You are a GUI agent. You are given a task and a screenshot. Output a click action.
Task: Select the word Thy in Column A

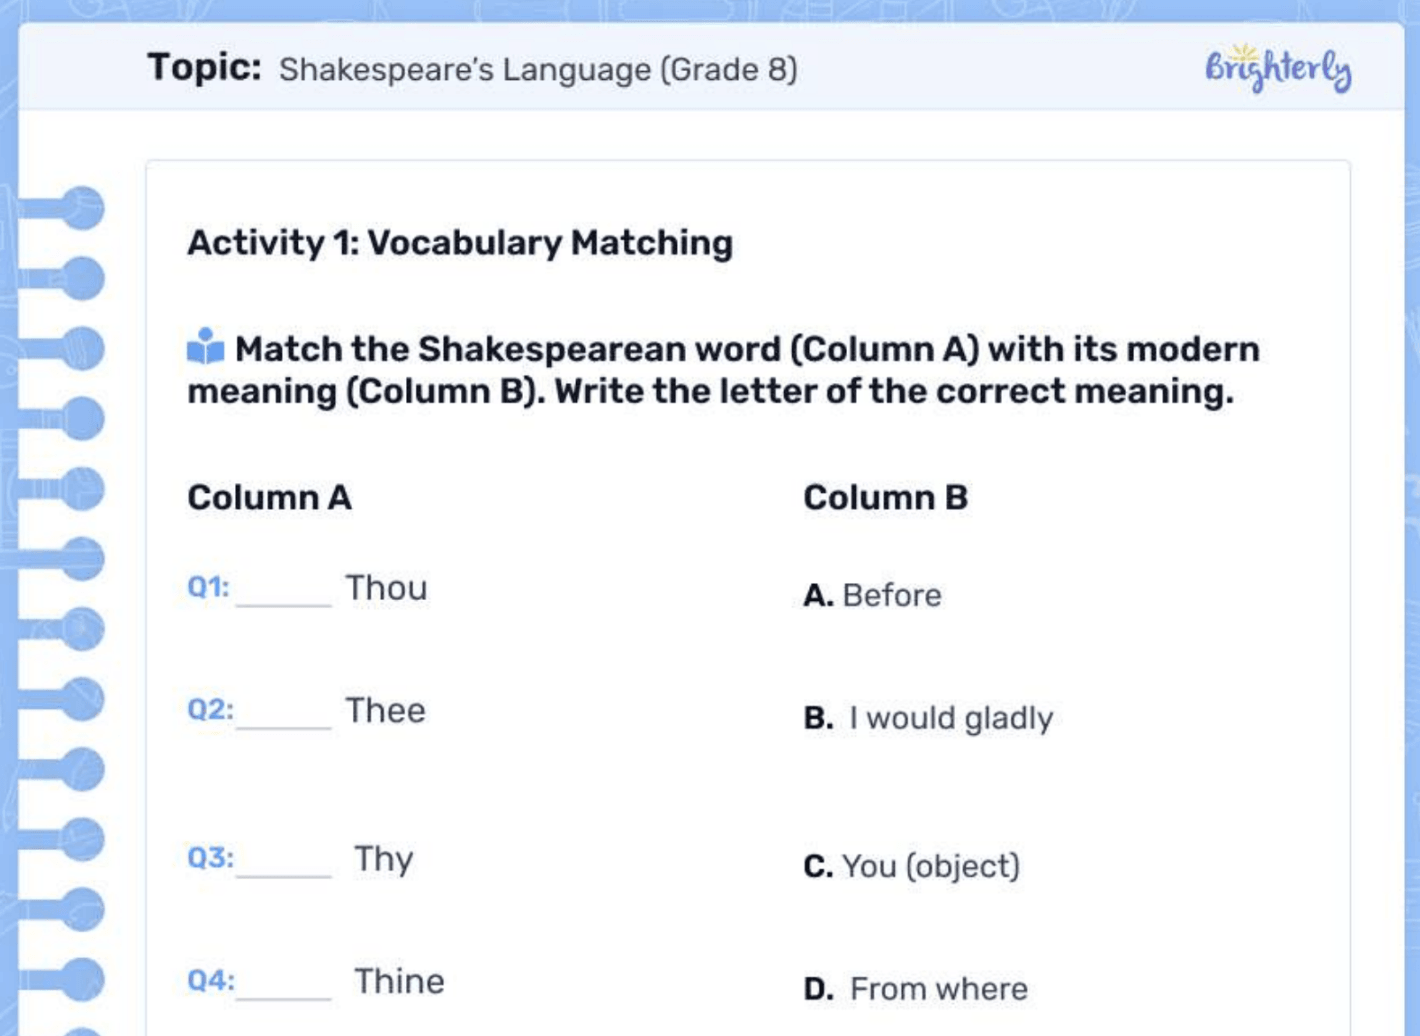tap(383, 859)
